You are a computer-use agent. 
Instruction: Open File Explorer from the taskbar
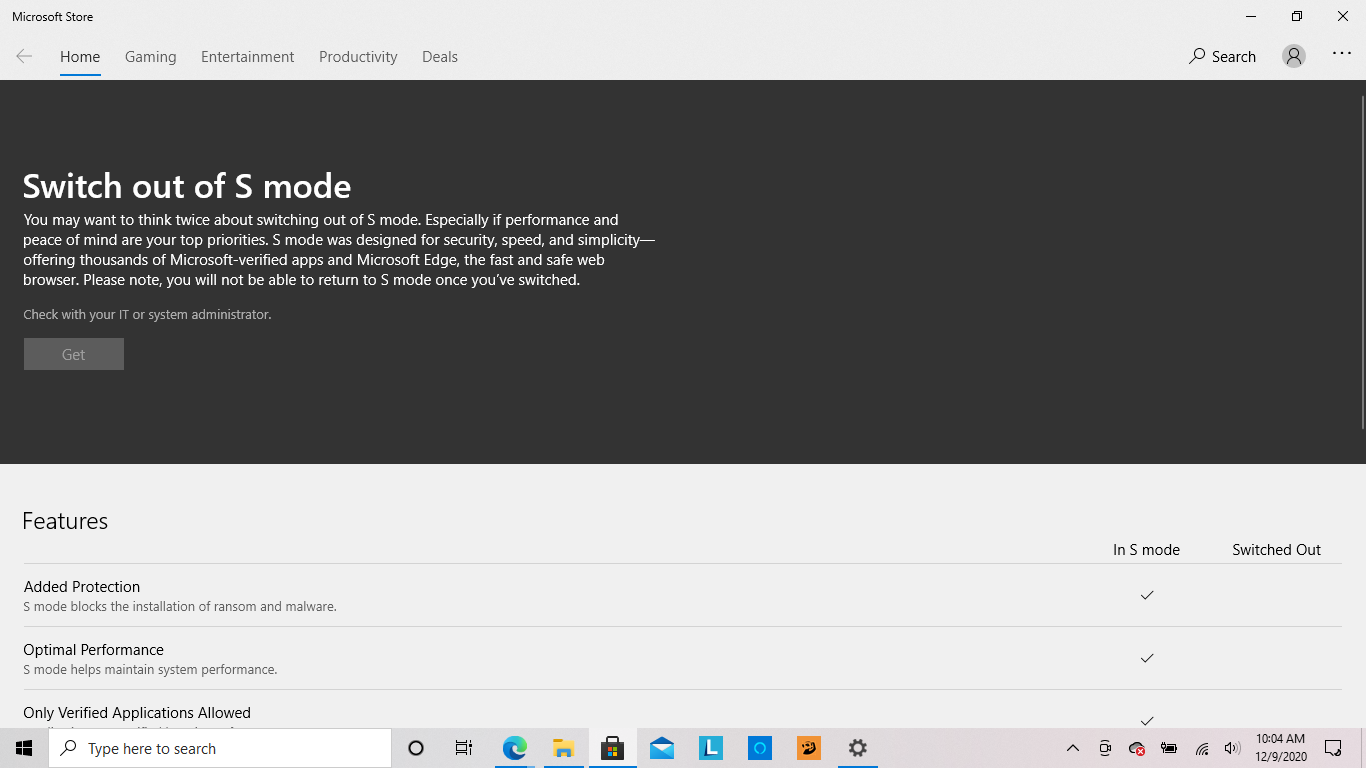[x=564, y=748]
